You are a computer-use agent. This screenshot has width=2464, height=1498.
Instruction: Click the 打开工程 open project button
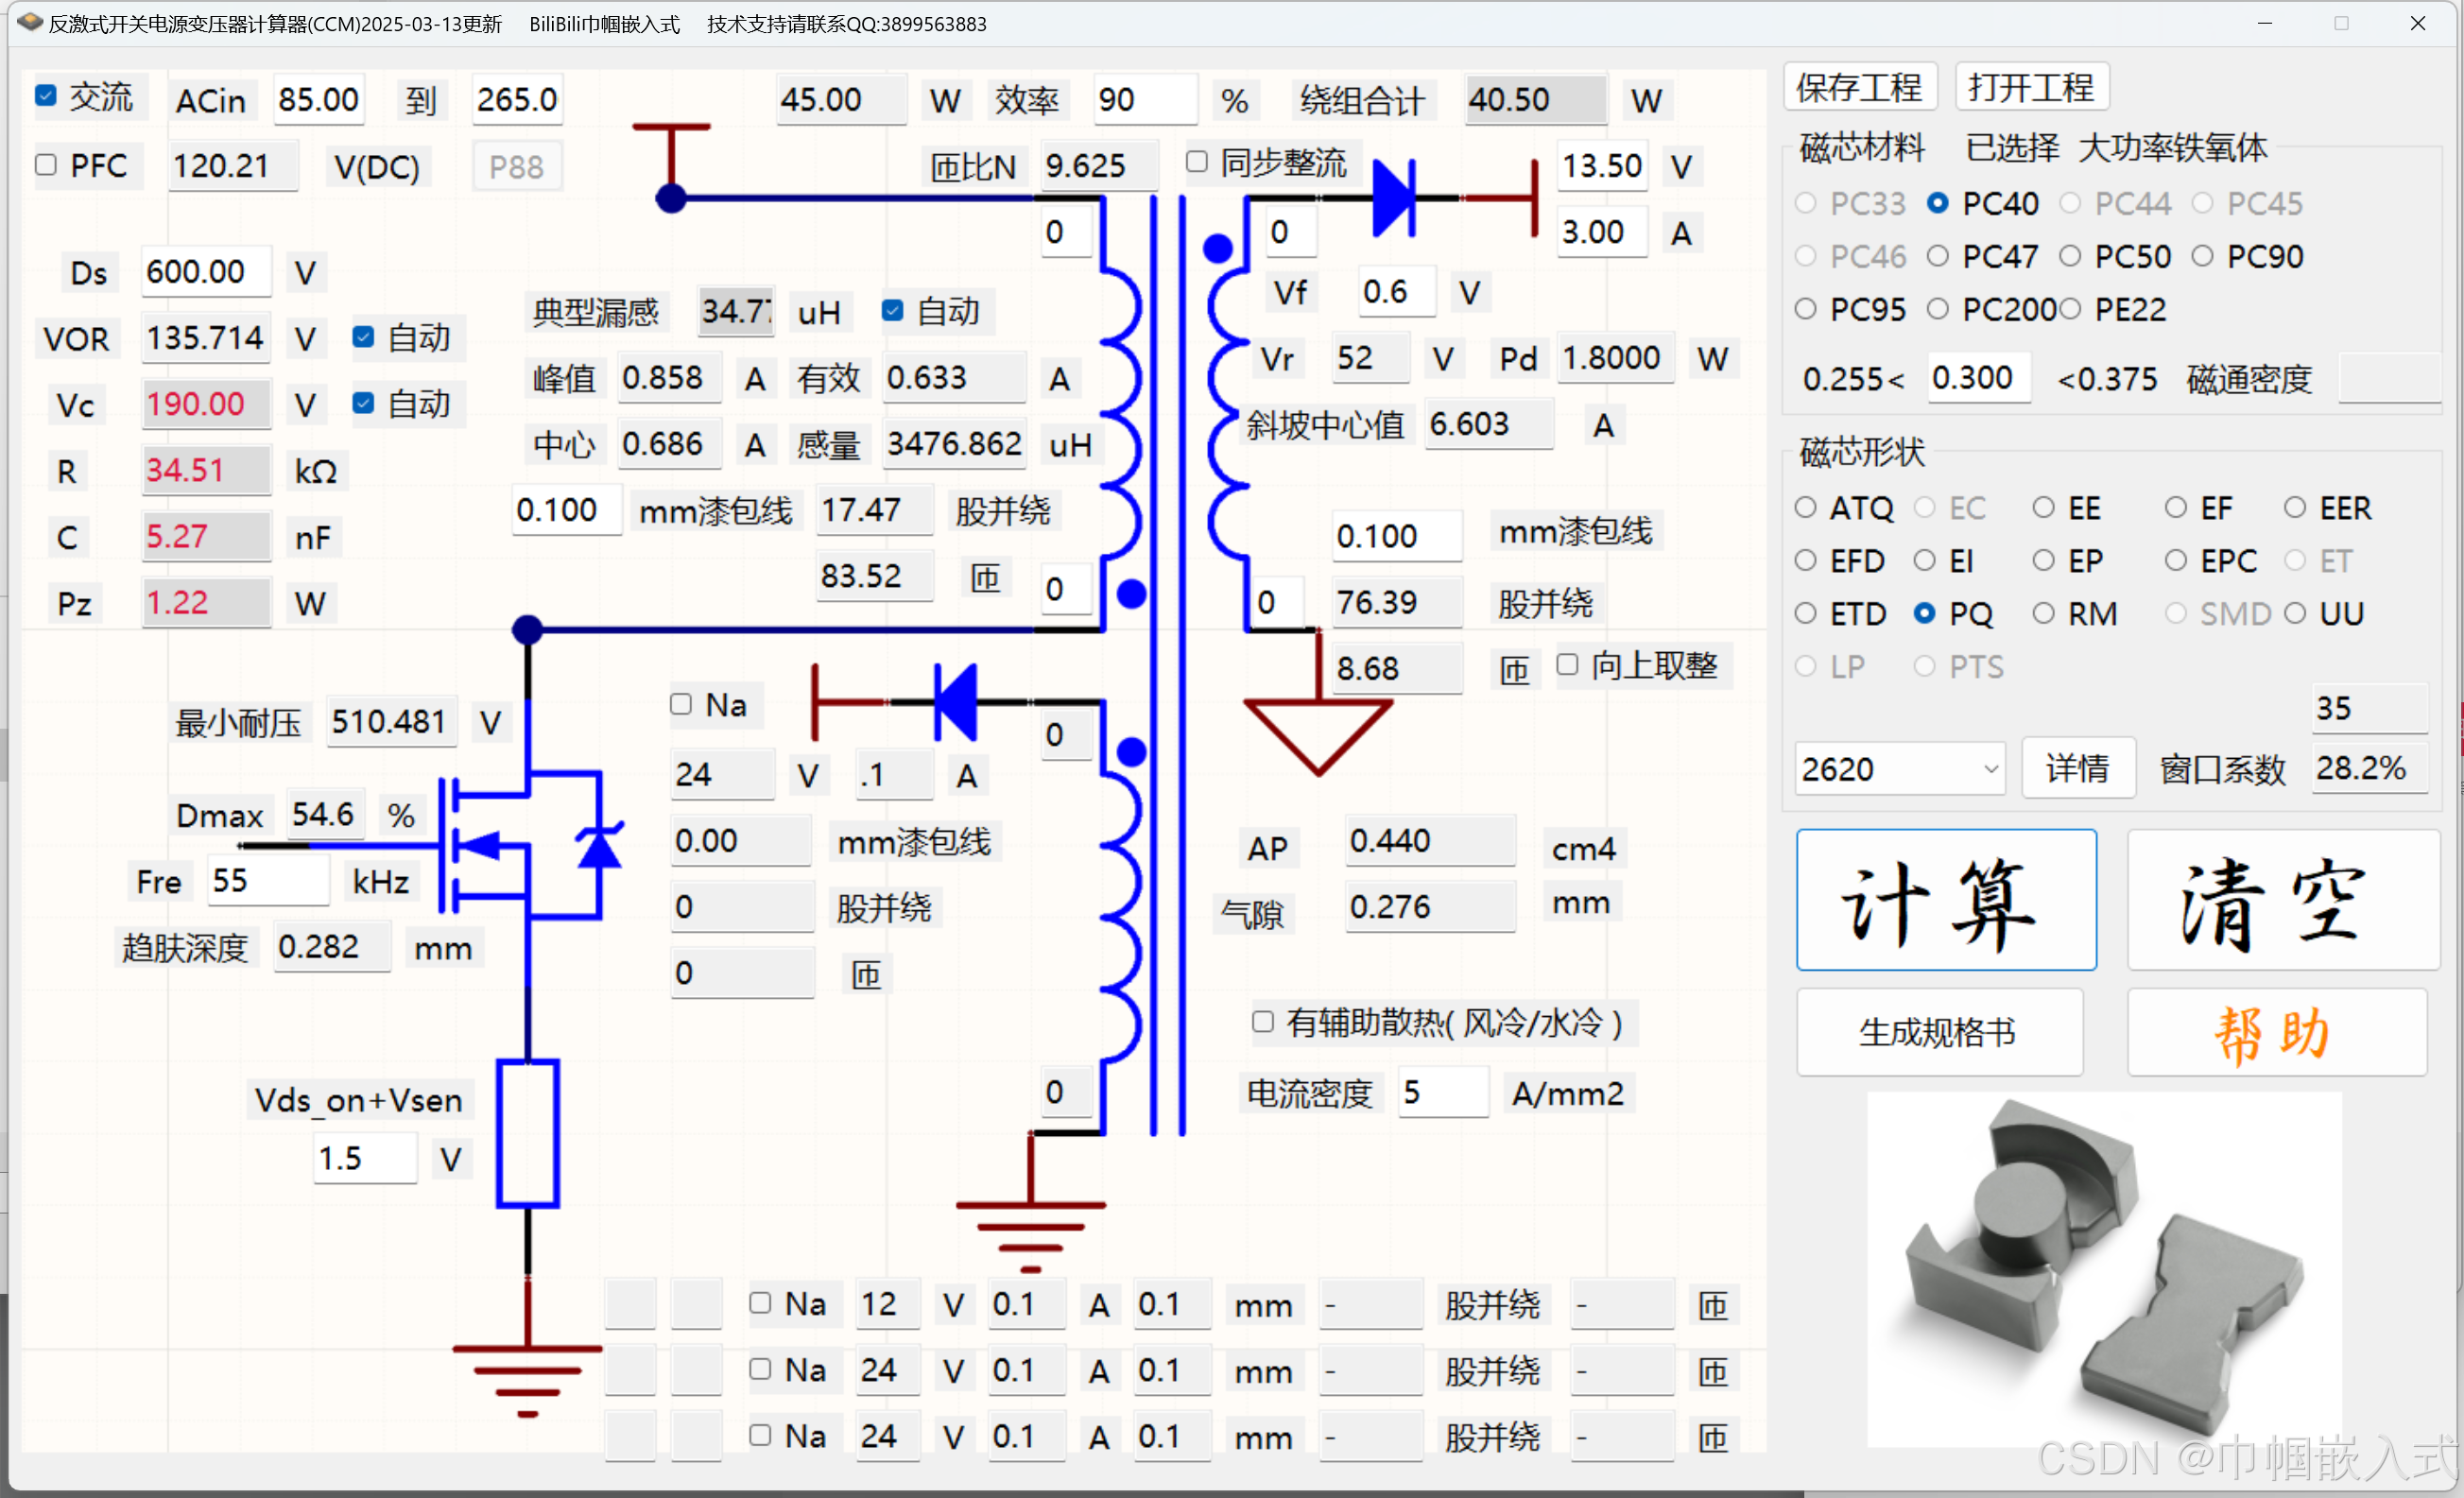[2031, 88]
